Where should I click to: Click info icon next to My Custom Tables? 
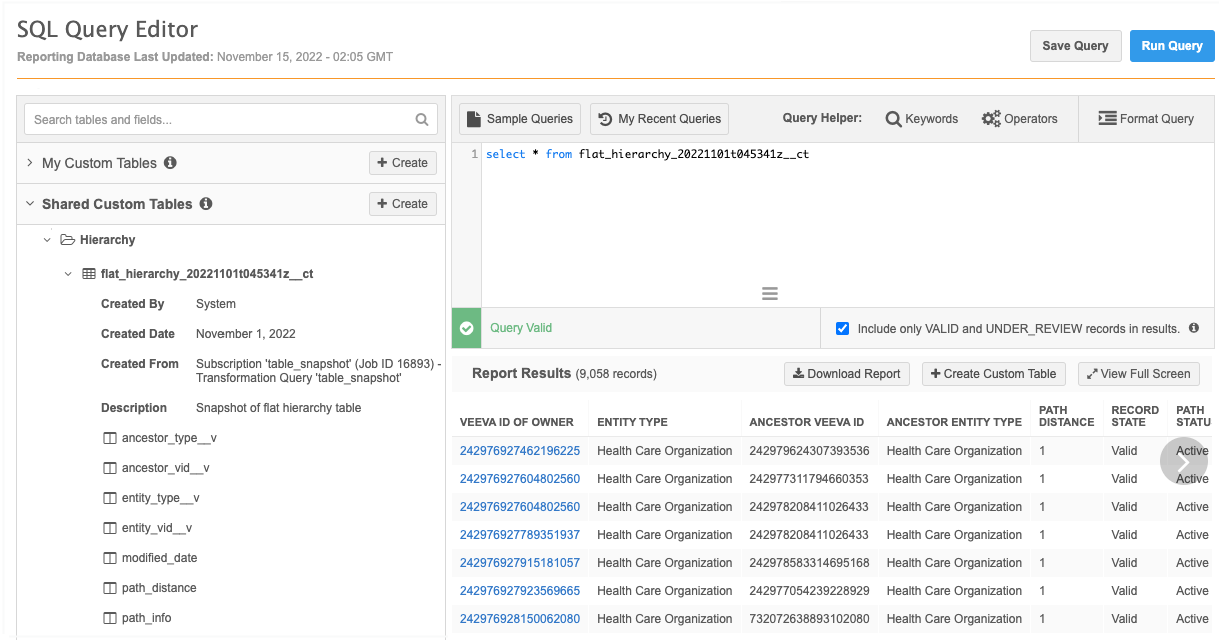pyautogui.click(x=170, y=163)
